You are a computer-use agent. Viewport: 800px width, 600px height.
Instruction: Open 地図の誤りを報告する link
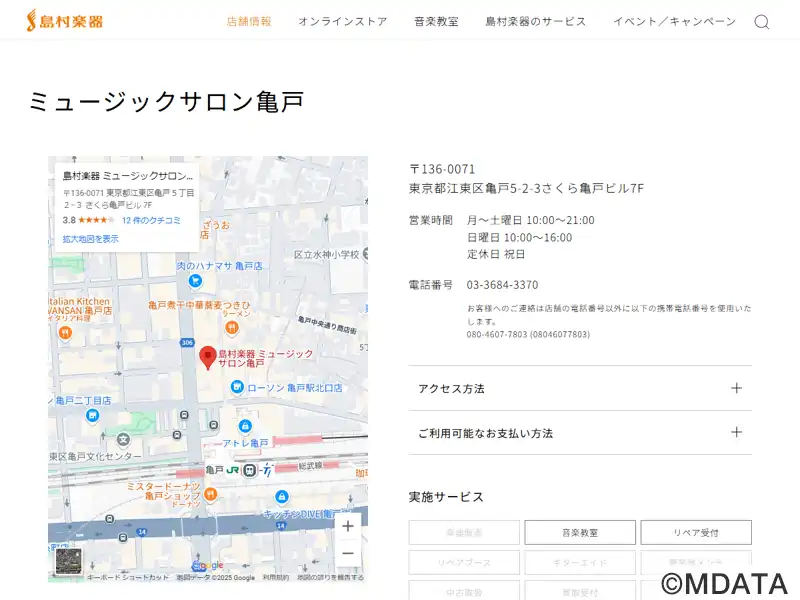[x=330, y=578]
